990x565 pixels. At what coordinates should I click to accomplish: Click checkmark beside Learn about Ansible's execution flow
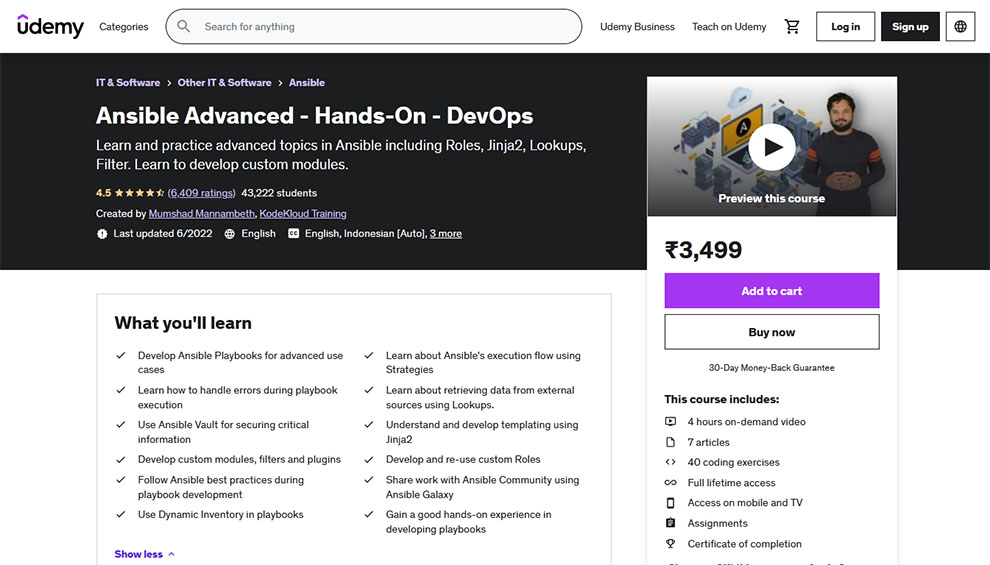click(x=369, y=355)
